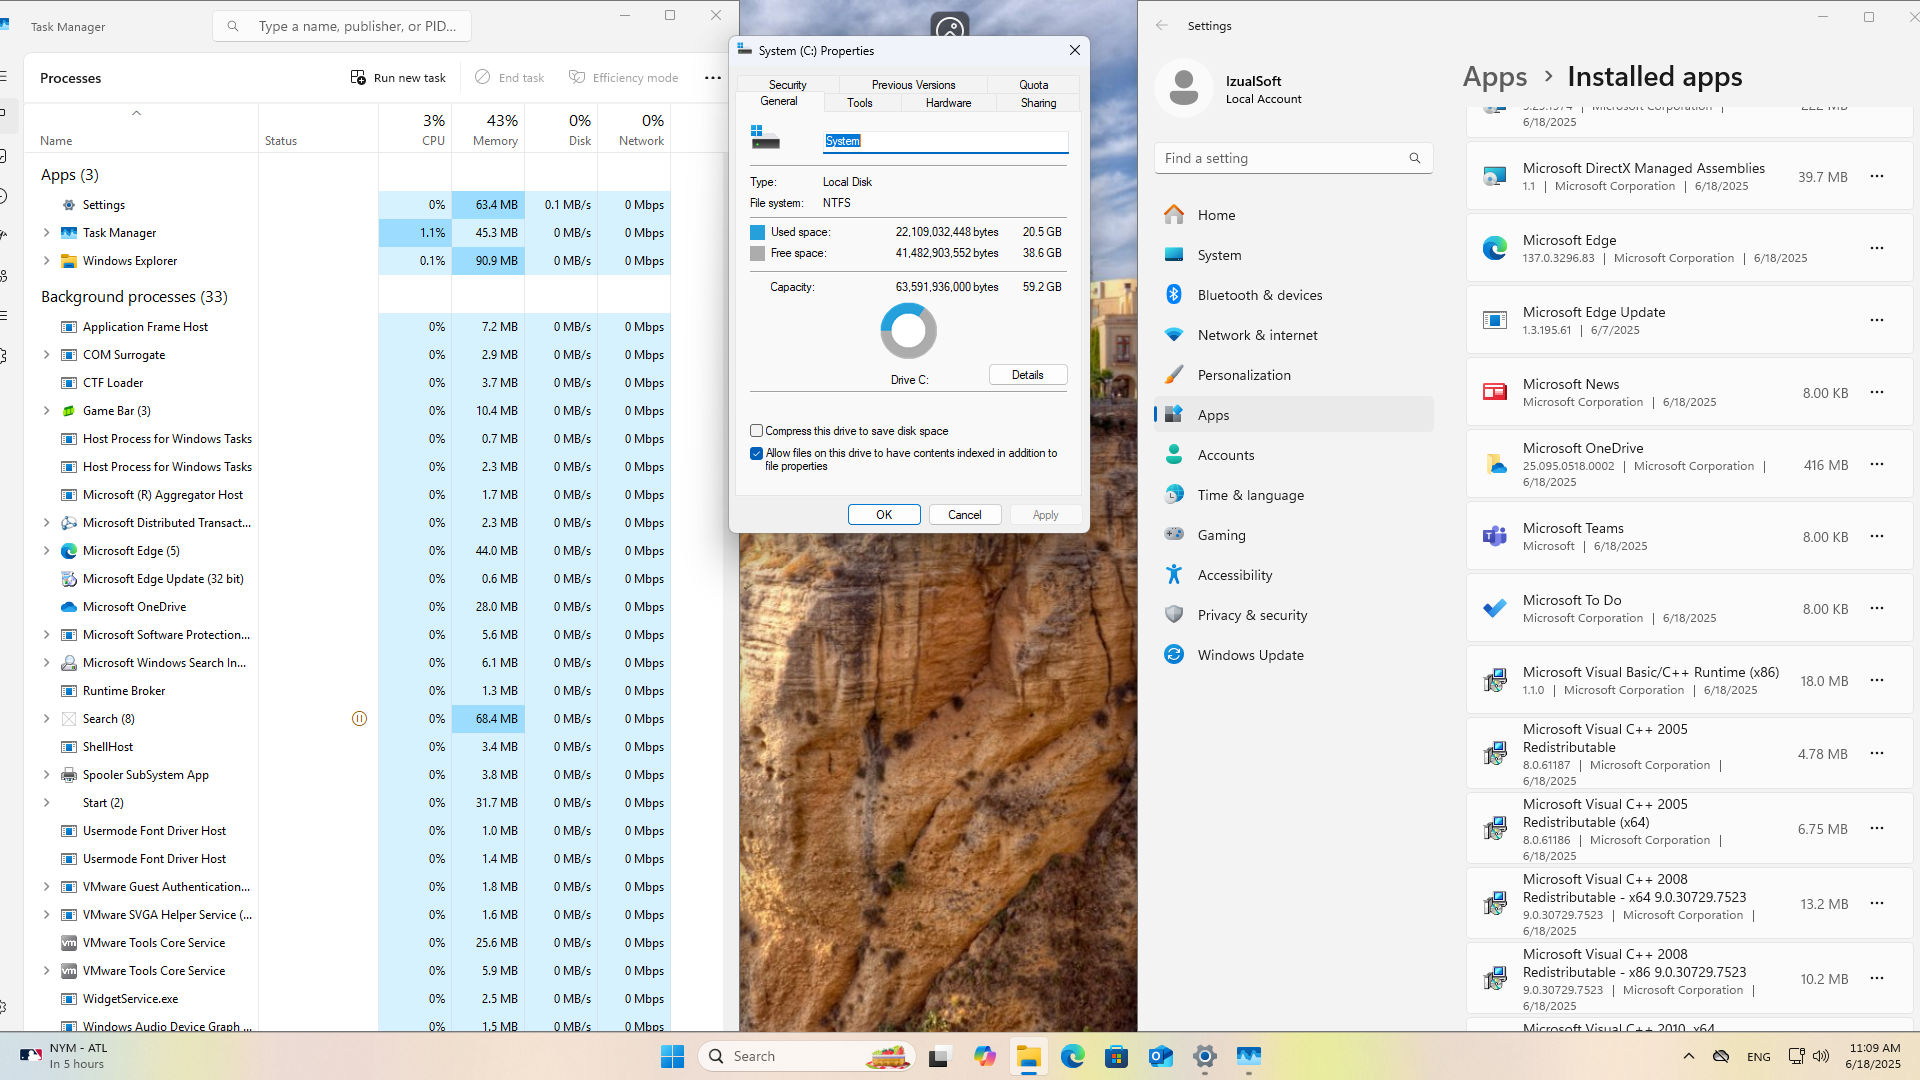The height and width of the screenshot is (1080, 1920).
Task: Open Outlook from the taskbar
Action: click(x=1161, y=1056)
